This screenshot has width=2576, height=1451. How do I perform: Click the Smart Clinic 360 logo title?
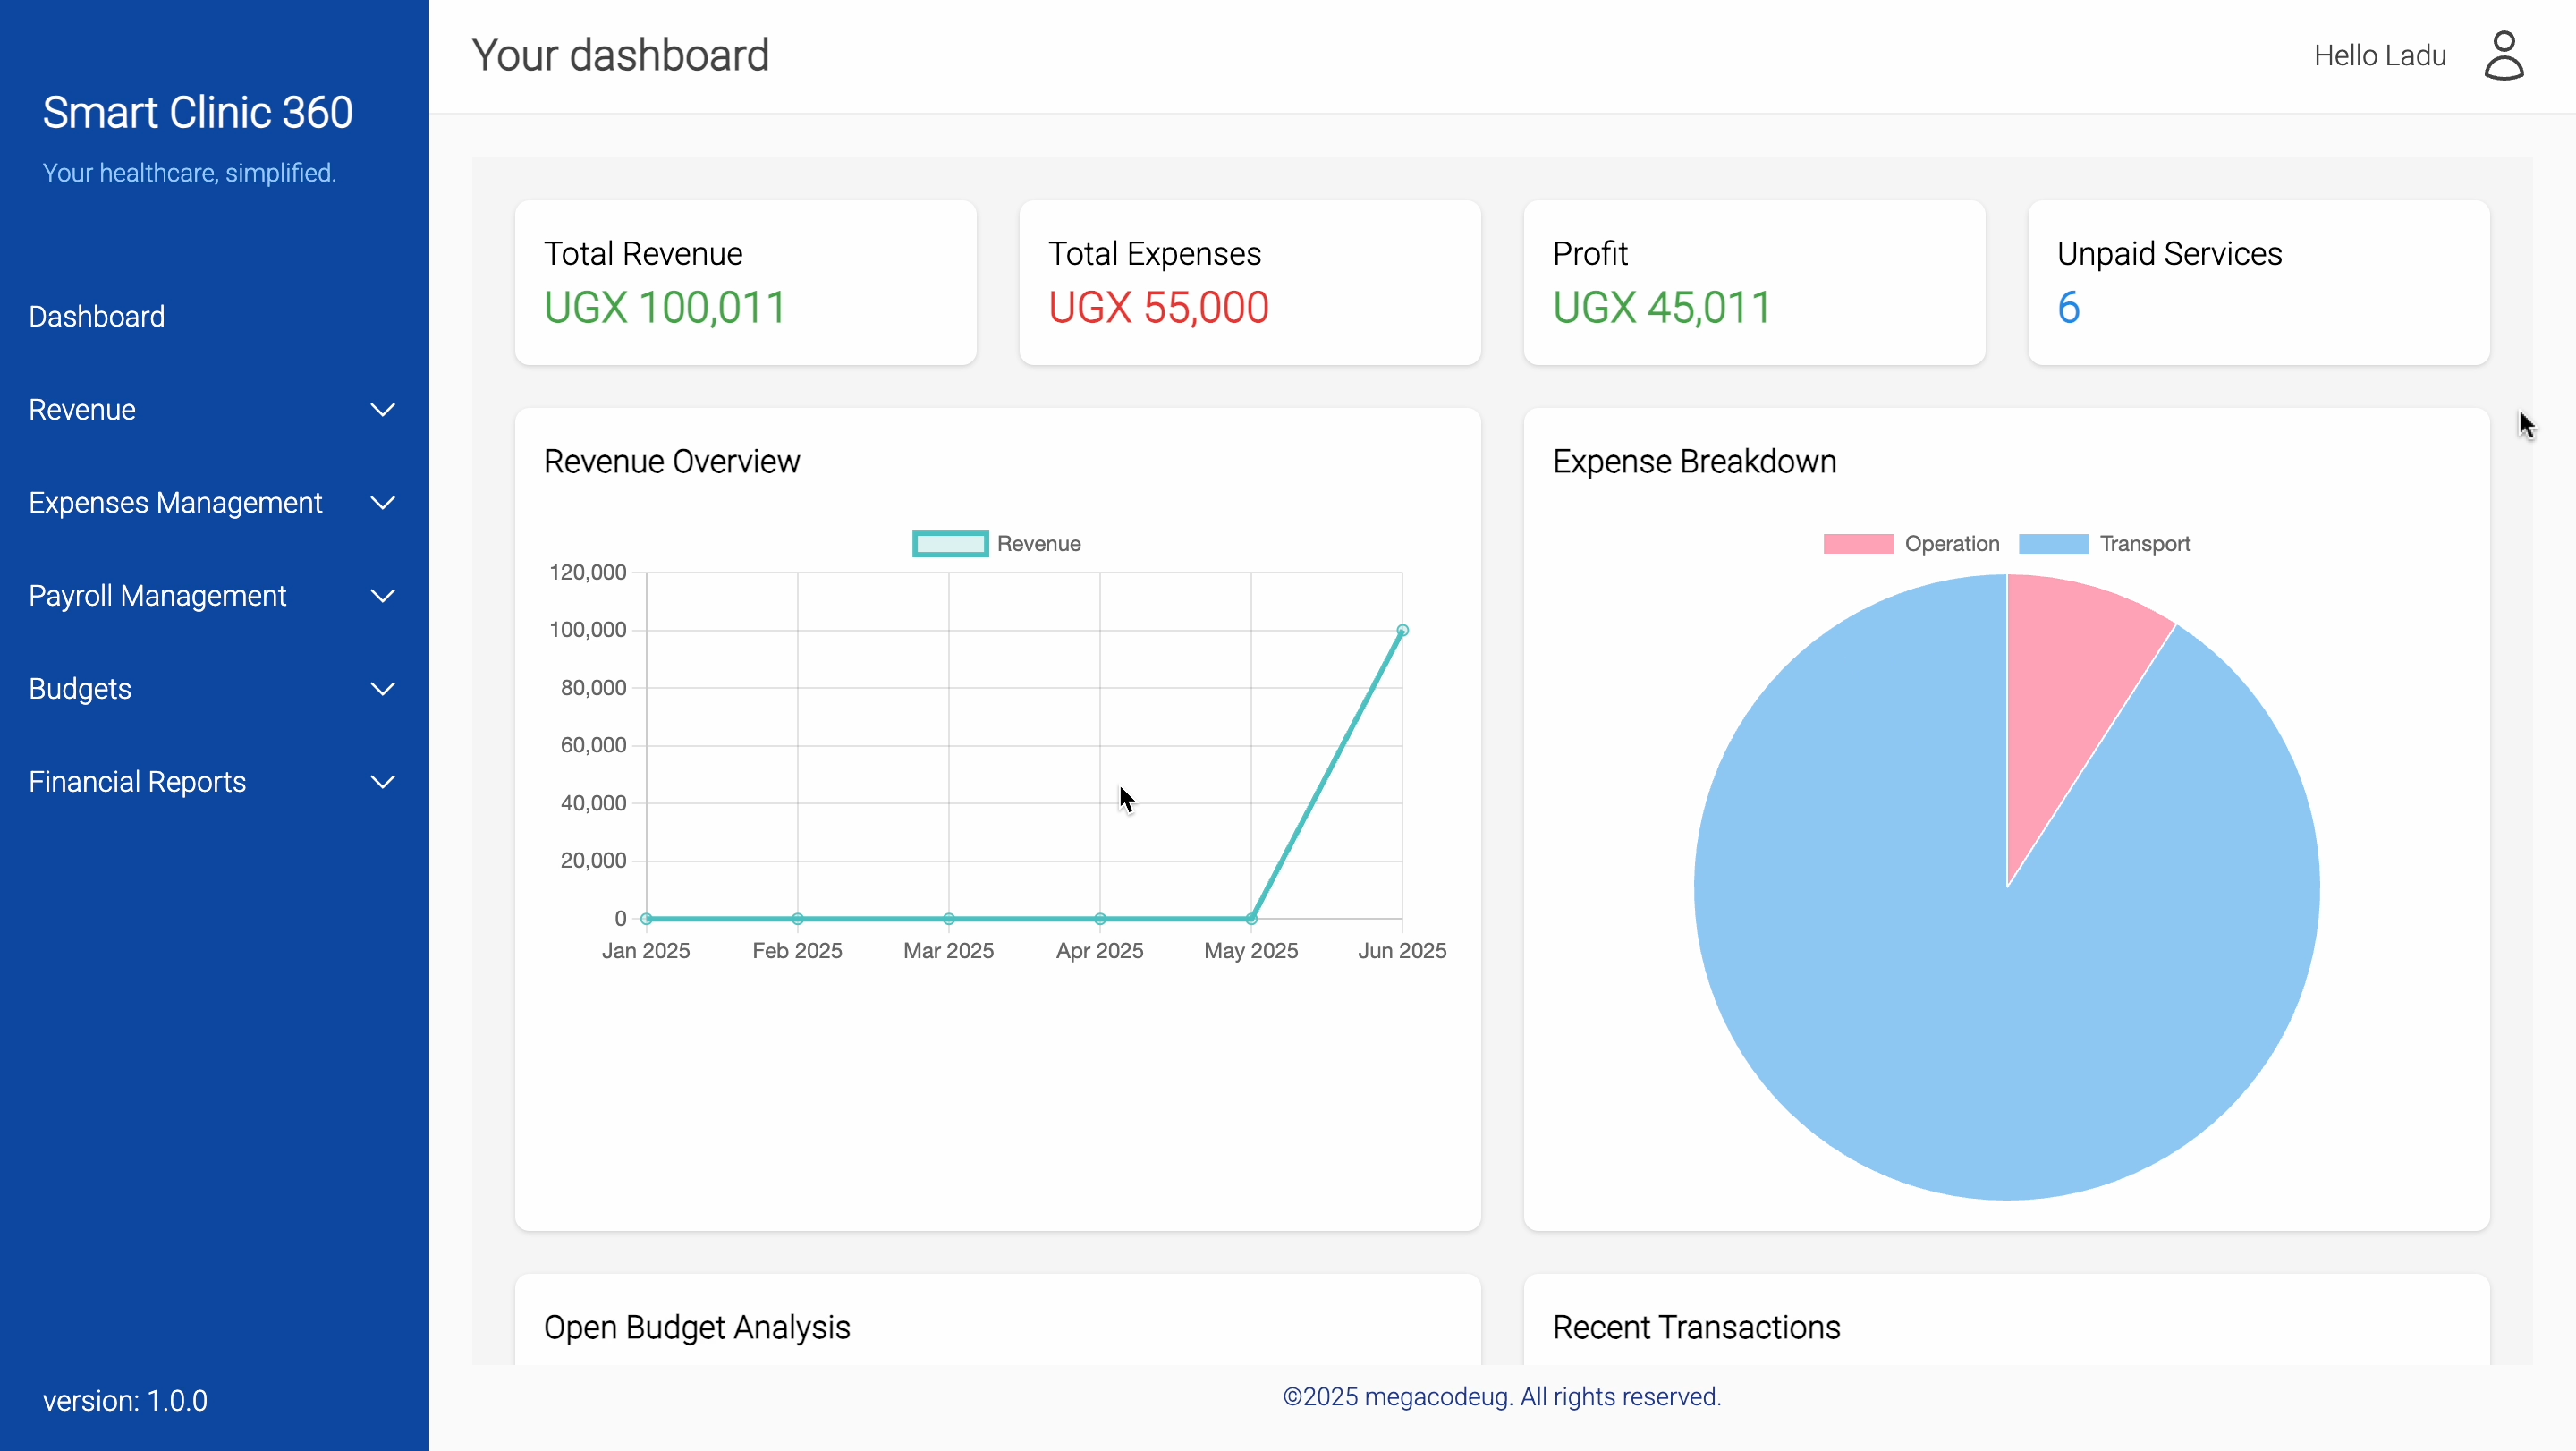(x=198, y=112)
